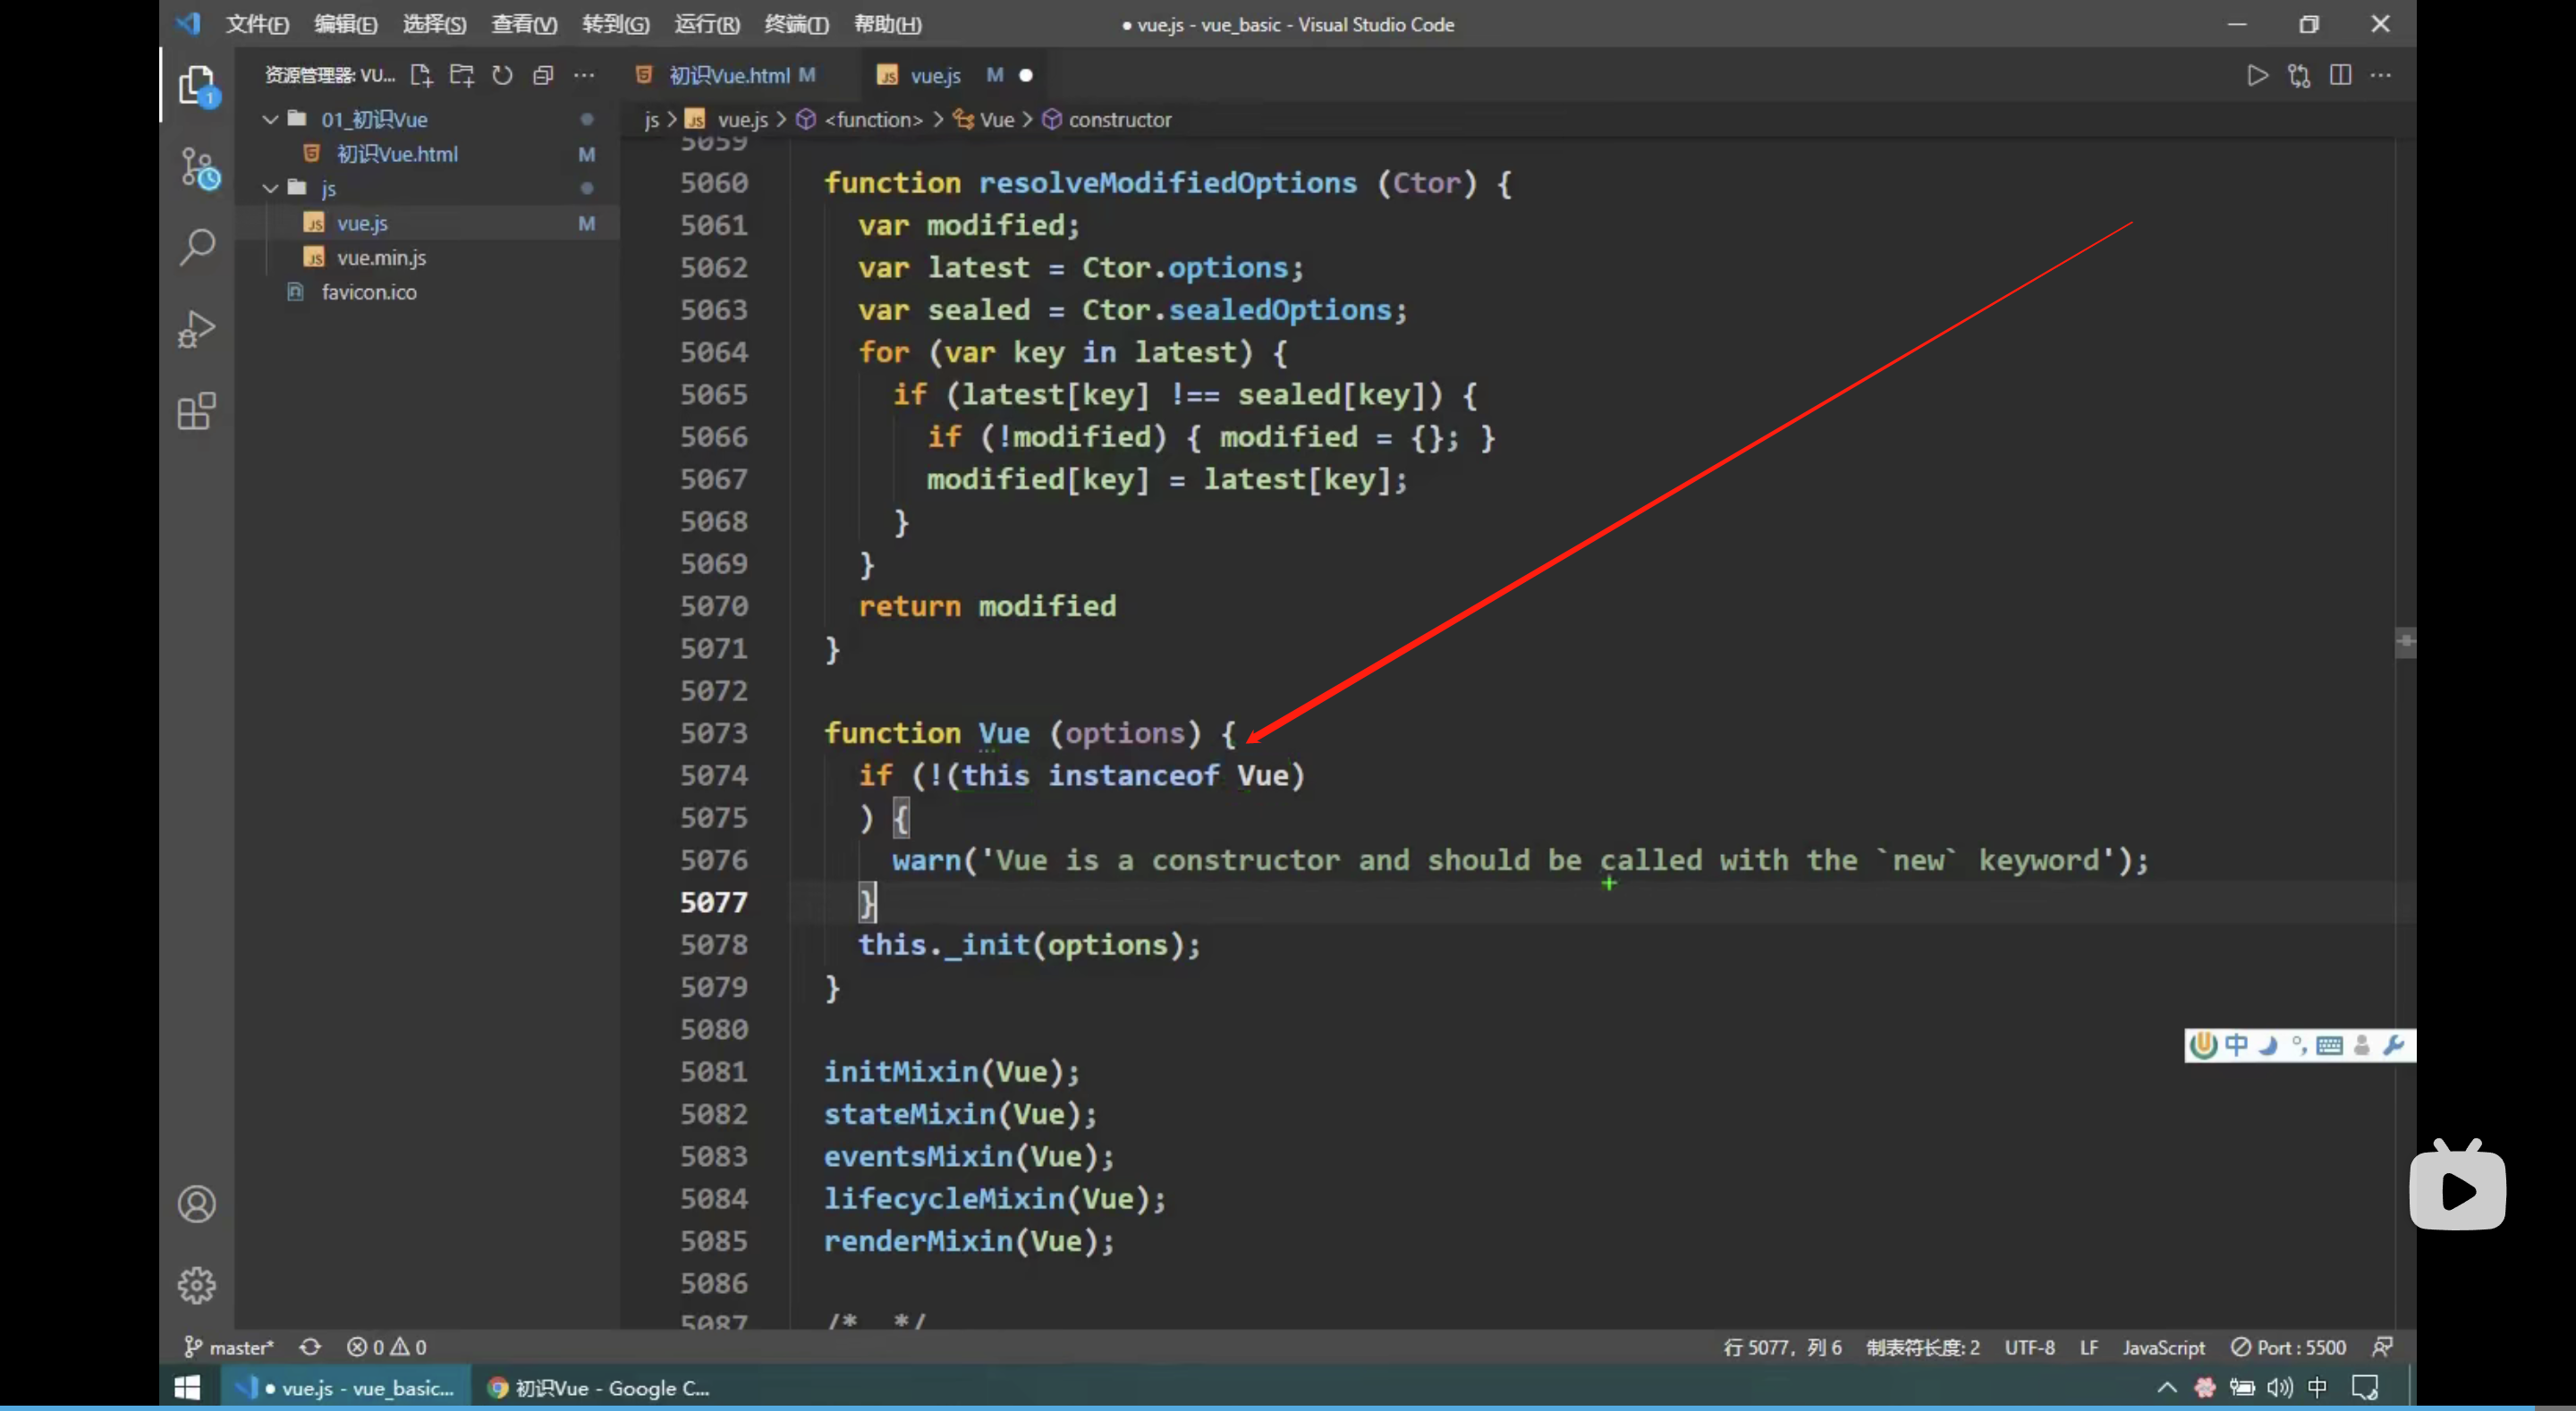The image size is (2576, 1411).
Task: Open changes compare icon in editor toolbar
Action: point(2299,75)
